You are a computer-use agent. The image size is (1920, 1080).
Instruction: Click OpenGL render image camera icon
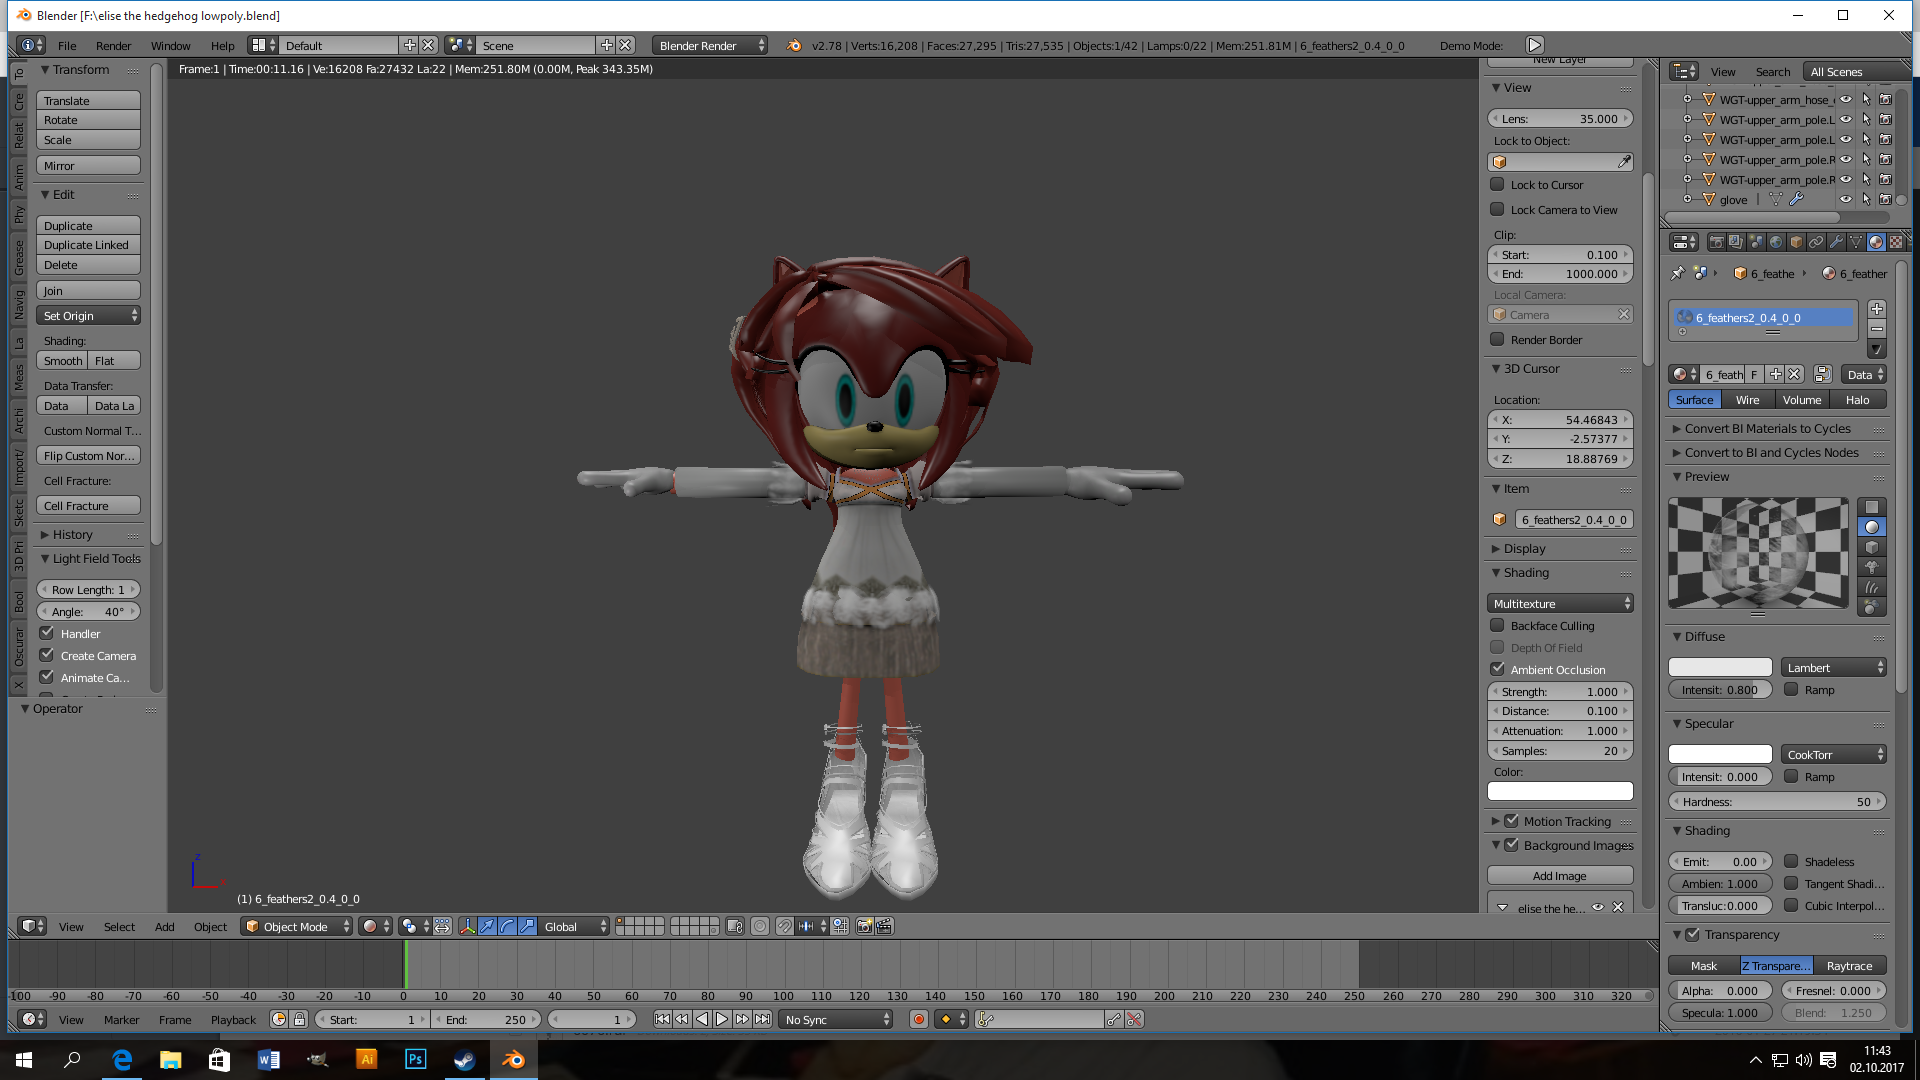(864, 926)
